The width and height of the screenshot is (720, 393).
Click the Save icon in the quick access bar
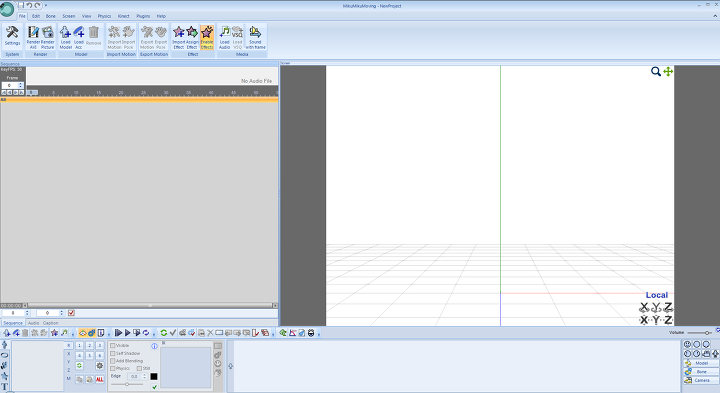[21, 5]
